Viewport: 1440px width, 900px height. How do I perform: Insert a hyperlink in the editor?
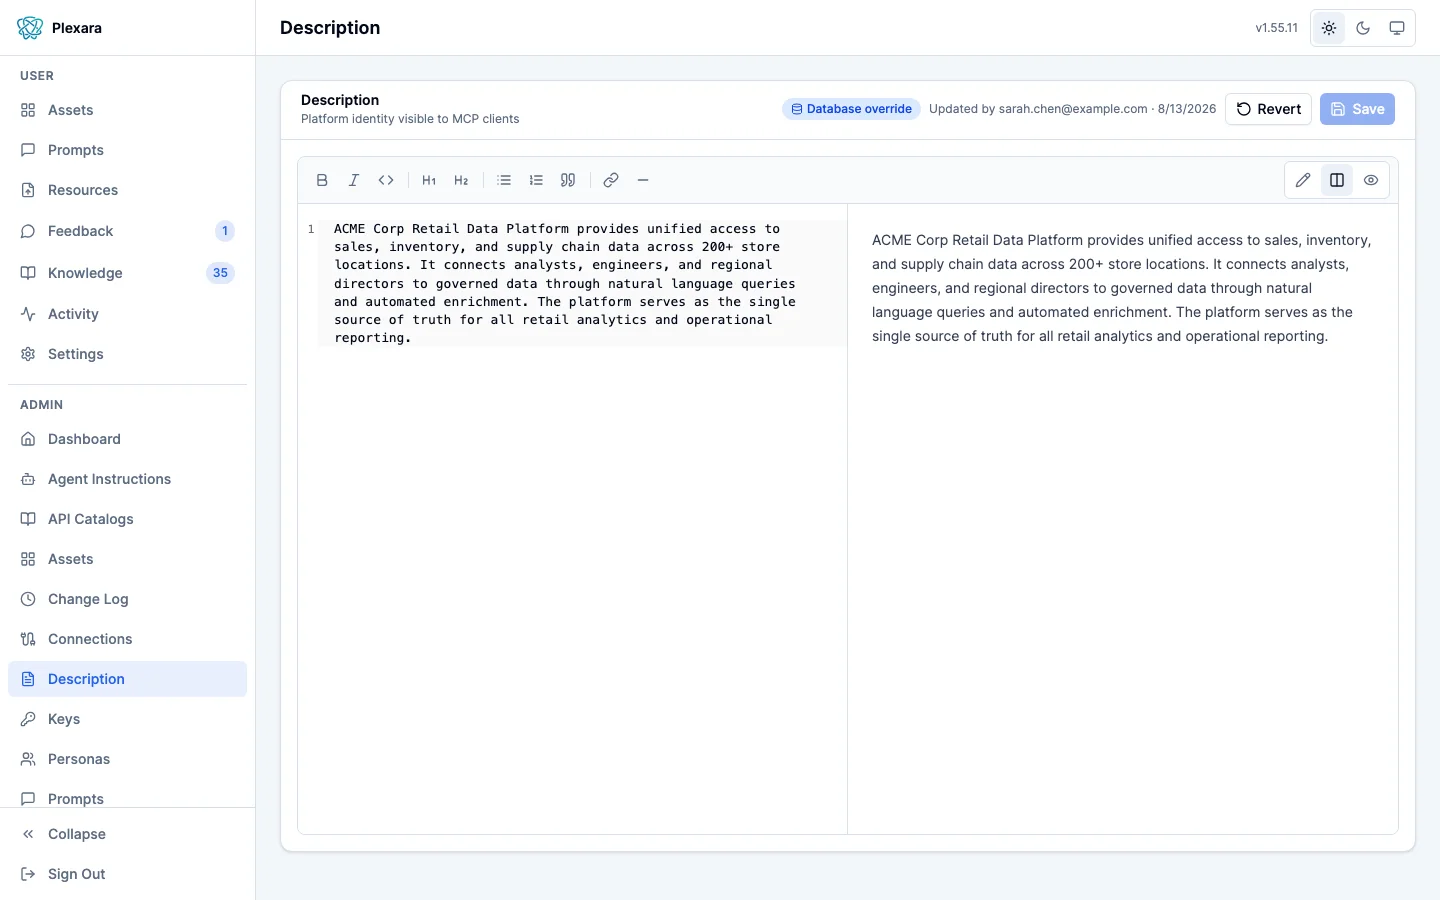pos(611,180)
